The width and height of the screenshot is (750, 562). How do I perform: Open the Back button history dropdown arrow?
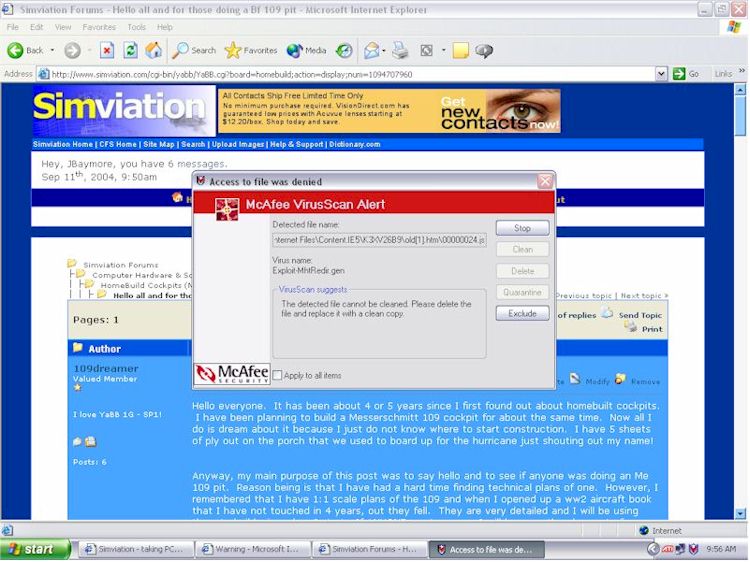pyautogui.click(x=51, y=50)
